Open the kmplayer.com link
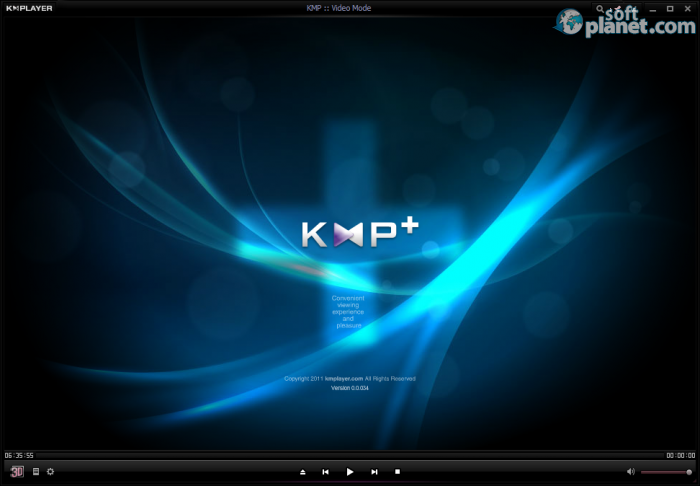The width and height of the screenshot is (700, 486). click(344, 378)
